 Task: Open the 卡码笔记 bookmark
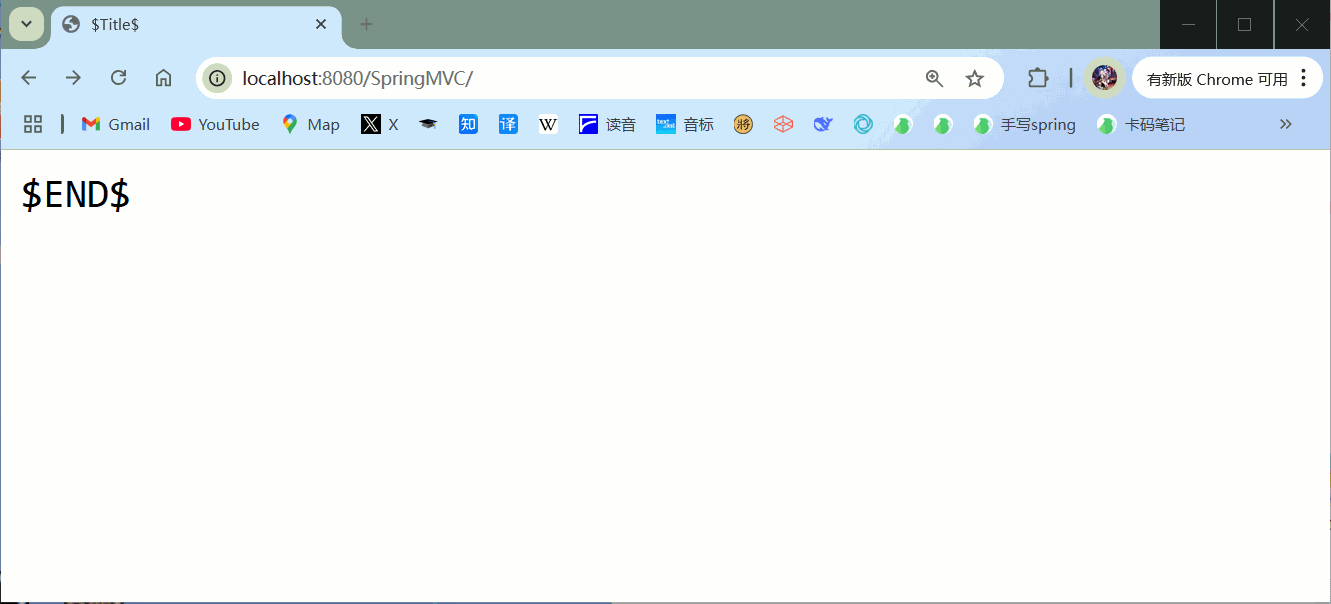1141,124
